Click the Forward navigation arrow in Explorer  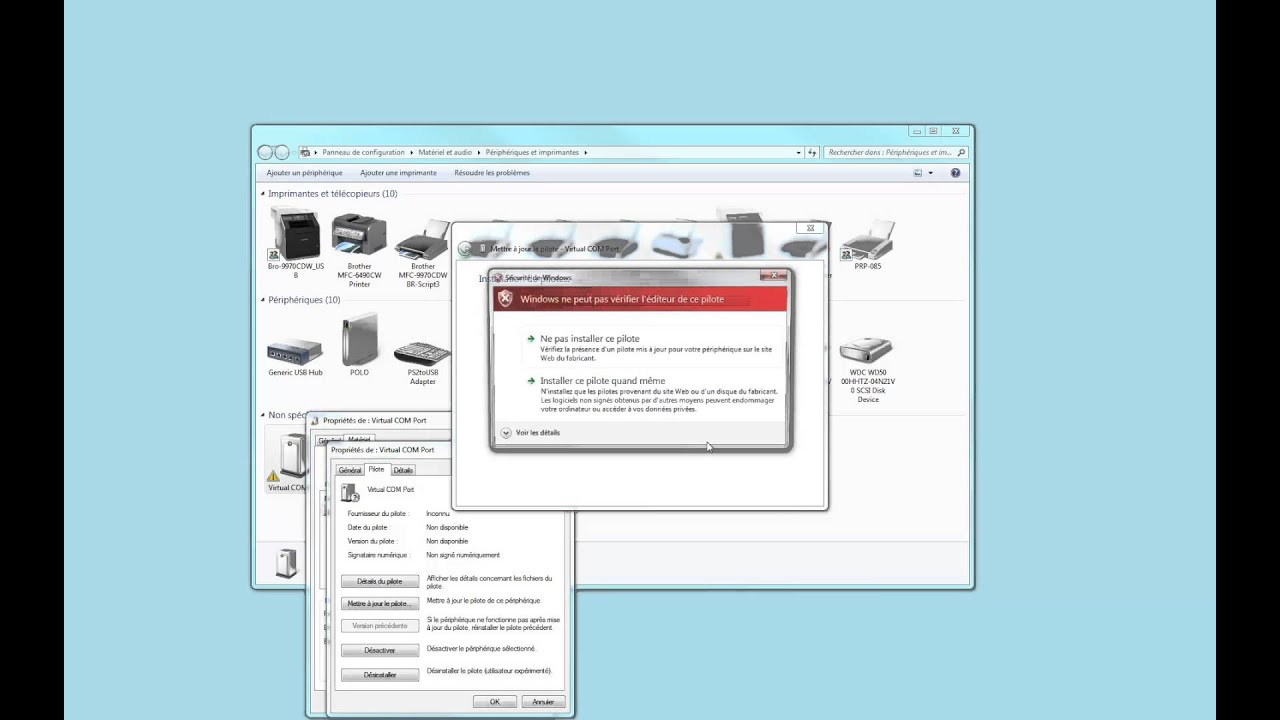click(282, 152)
